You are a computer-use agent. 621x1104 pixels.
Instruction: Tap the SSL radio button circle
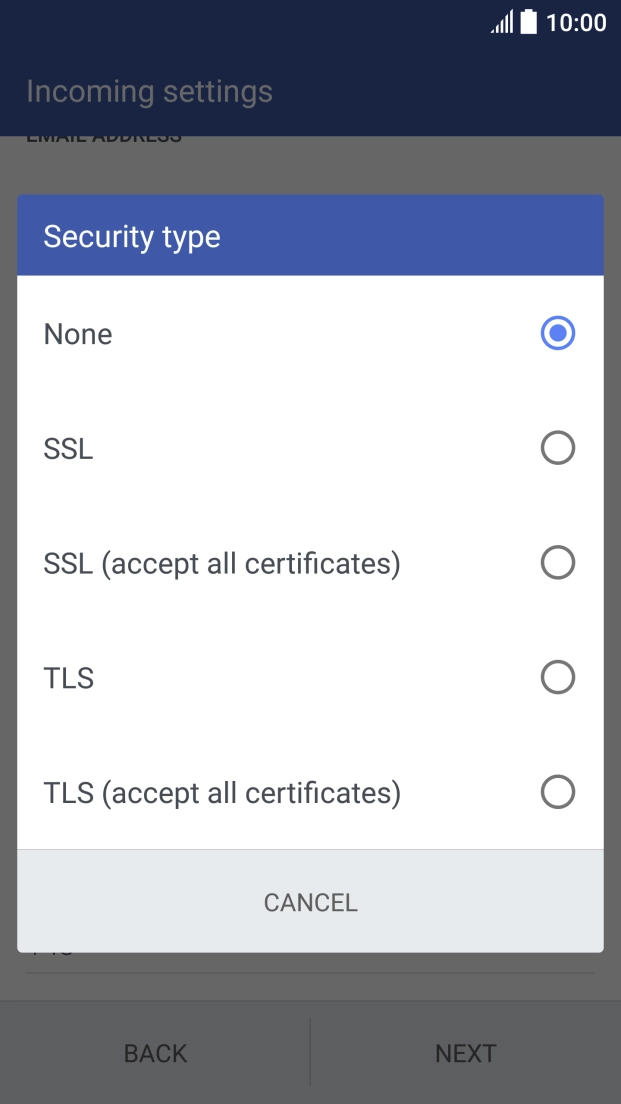point(558,448)
